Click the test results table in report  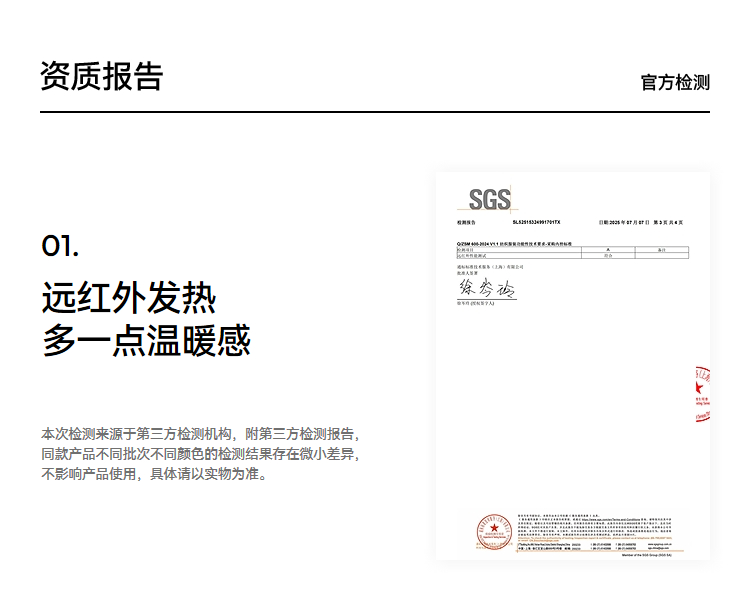(x=570, y=253)
